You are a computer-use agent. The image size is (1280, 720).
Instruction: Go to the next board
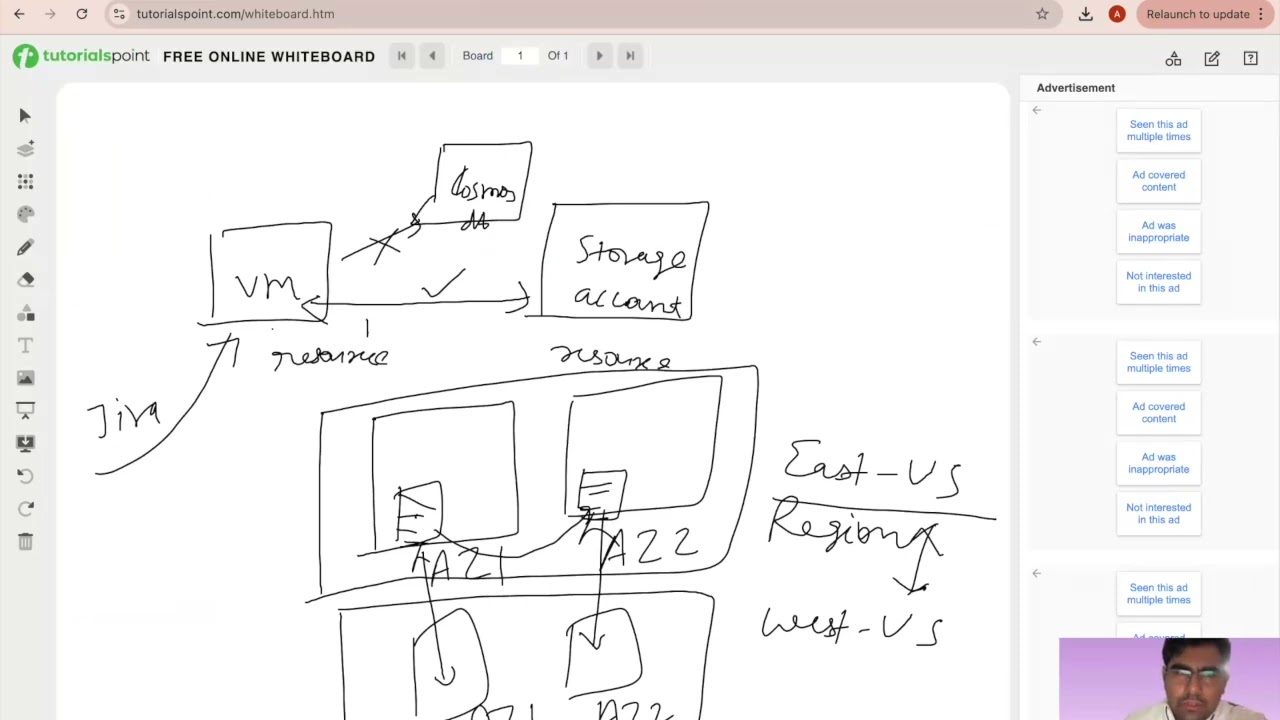pos(599,56)
